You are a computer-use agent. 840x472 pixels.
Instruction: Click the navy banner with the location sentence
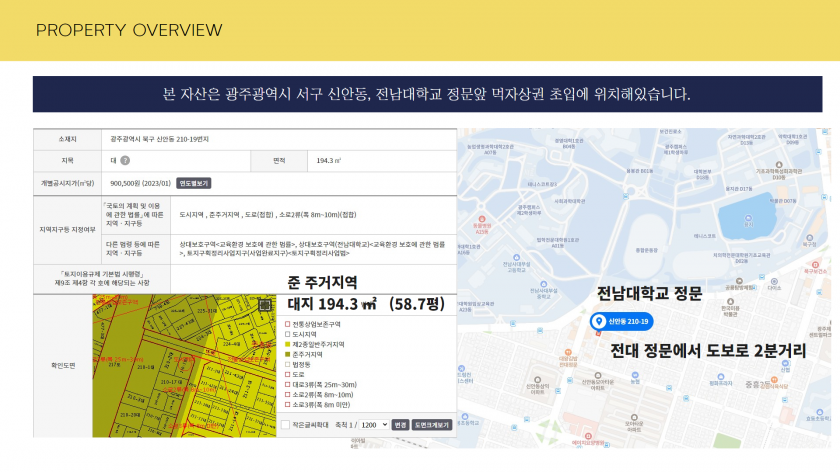[428, 94]
